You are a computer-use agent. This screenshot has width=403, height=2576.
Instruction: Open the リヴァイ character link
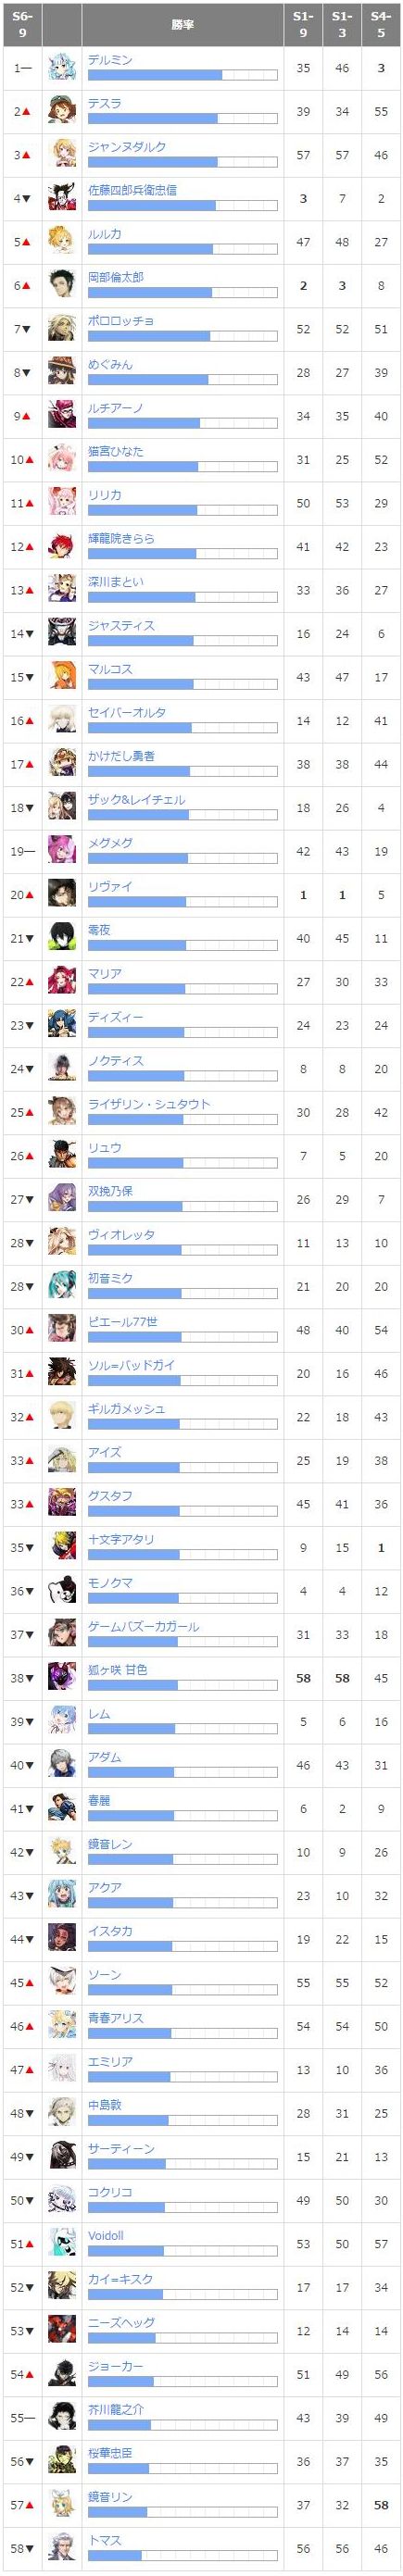110,887
